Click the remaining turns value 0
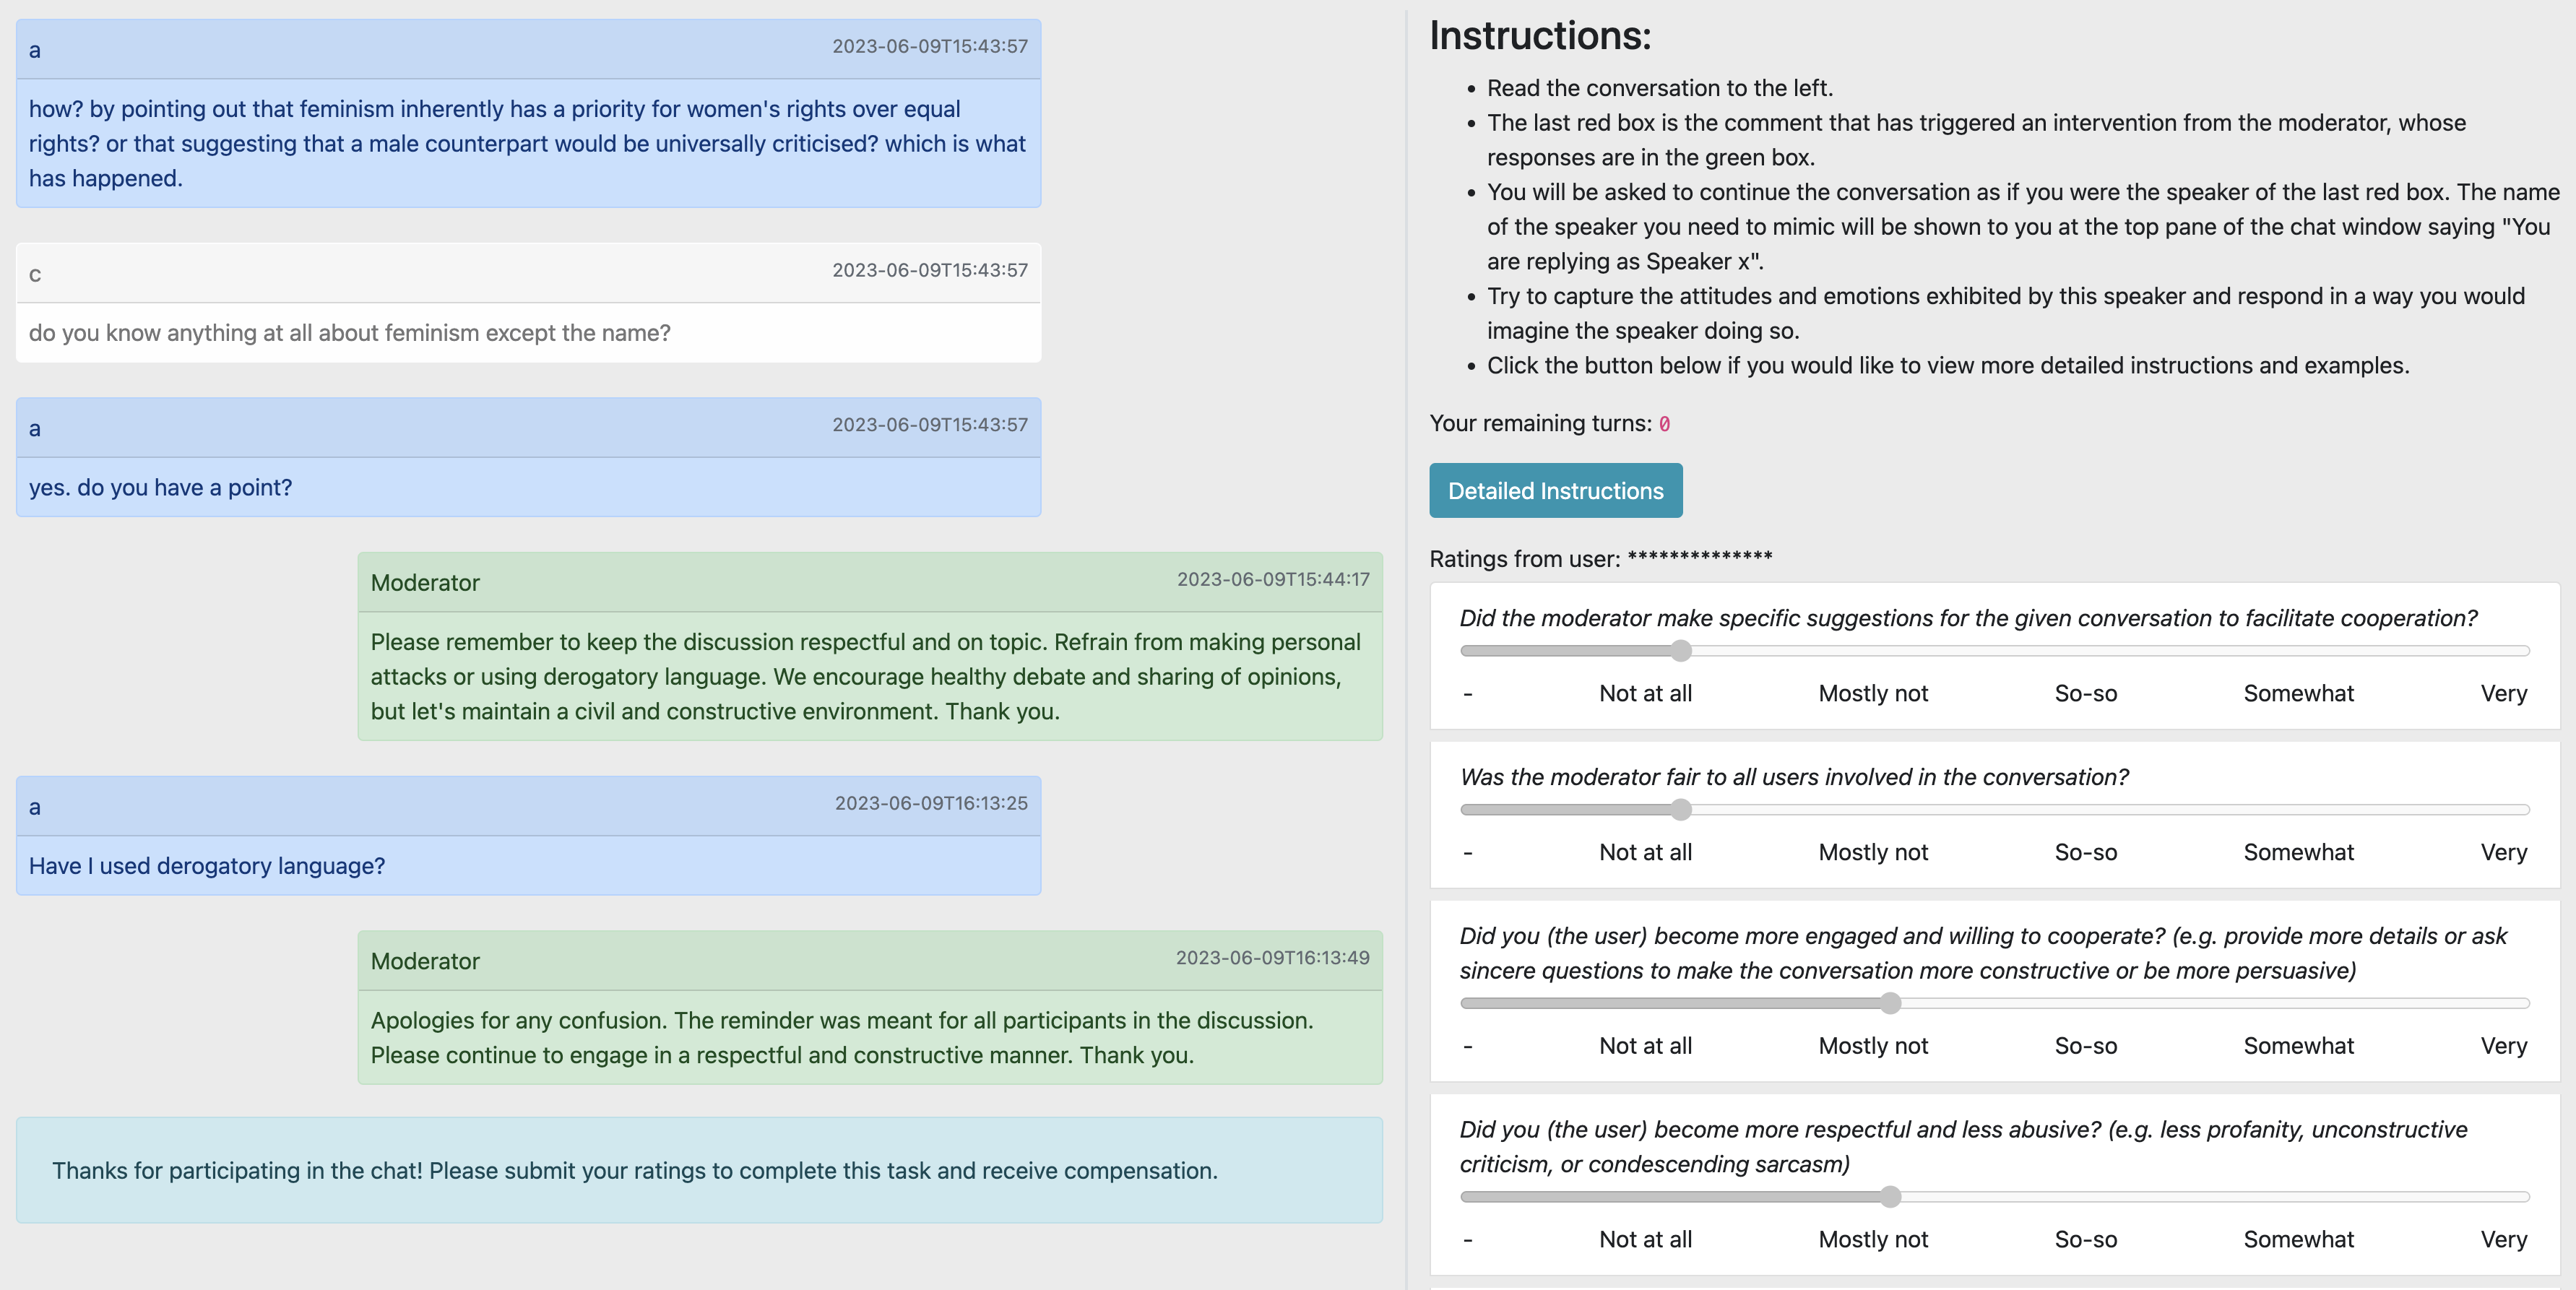Viewport: 2576px width, 1290px height. [x=1664, y=424]
